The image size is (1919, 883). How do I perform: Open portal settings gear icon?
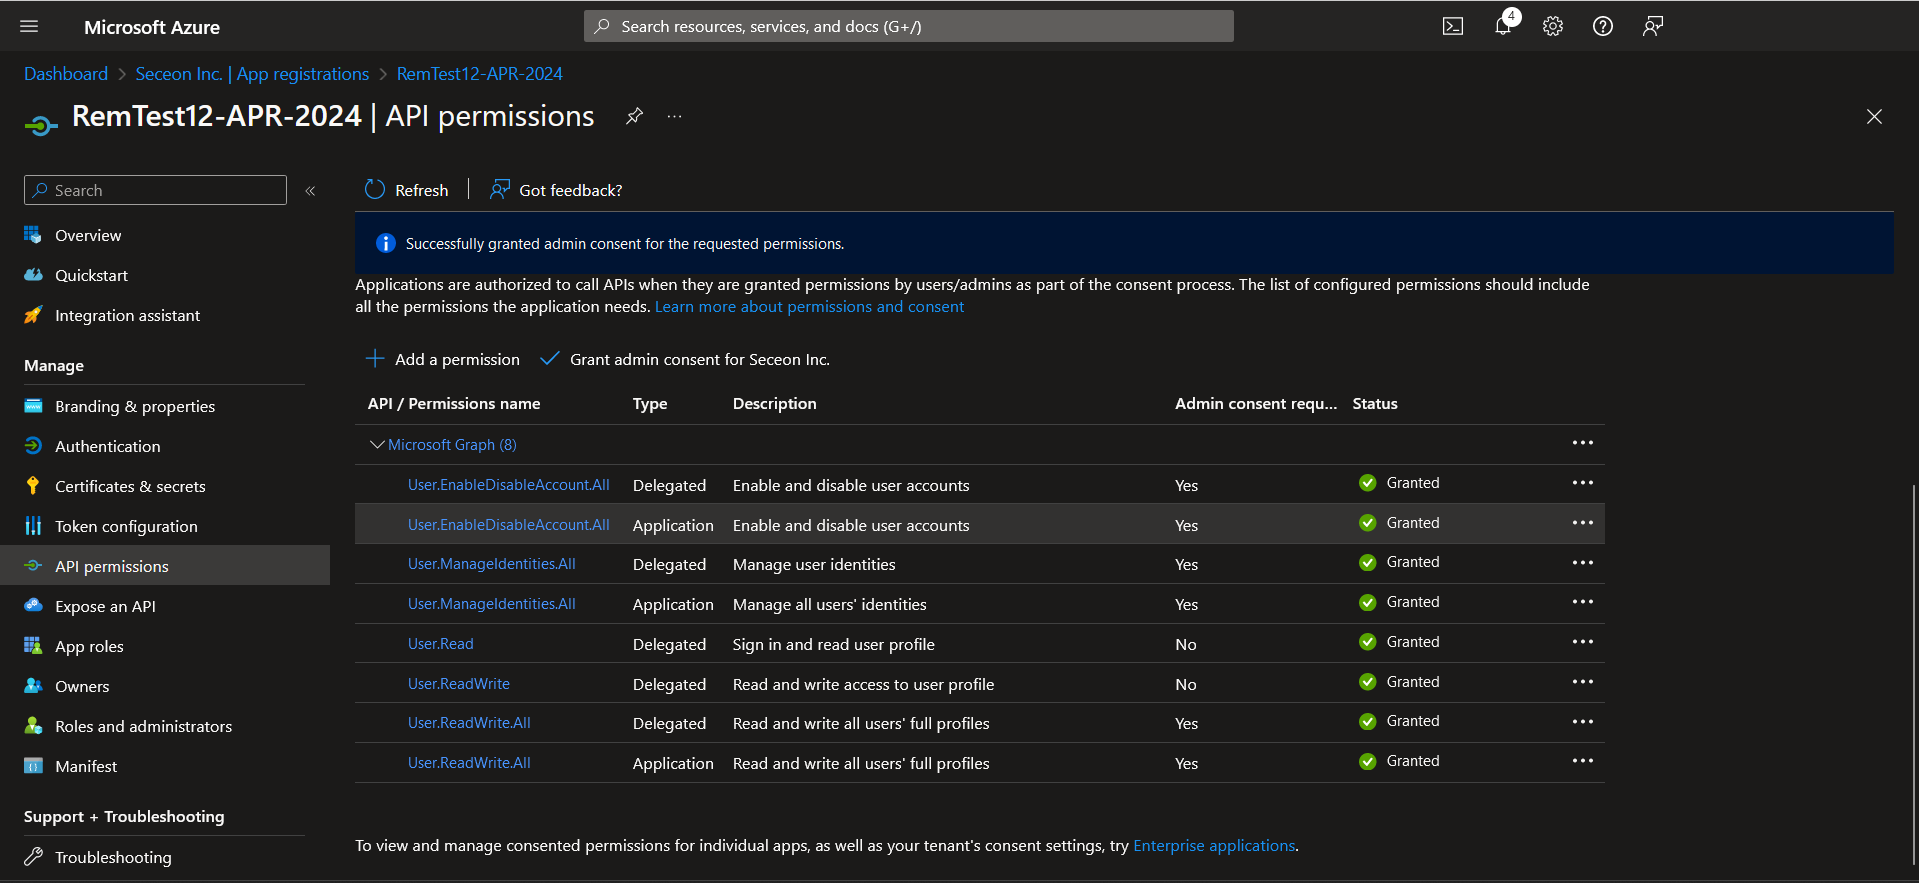[1553, 27]
